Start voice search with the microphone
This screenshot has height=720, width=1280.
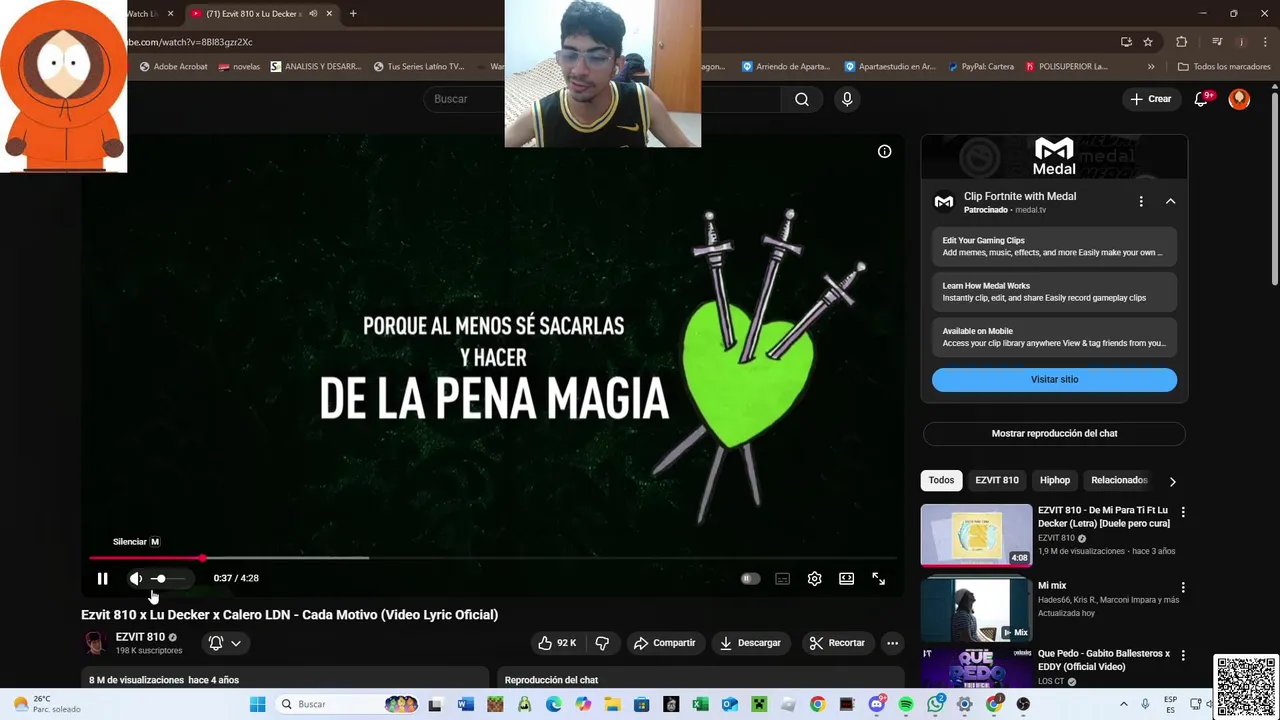click(x=847, y=99)
